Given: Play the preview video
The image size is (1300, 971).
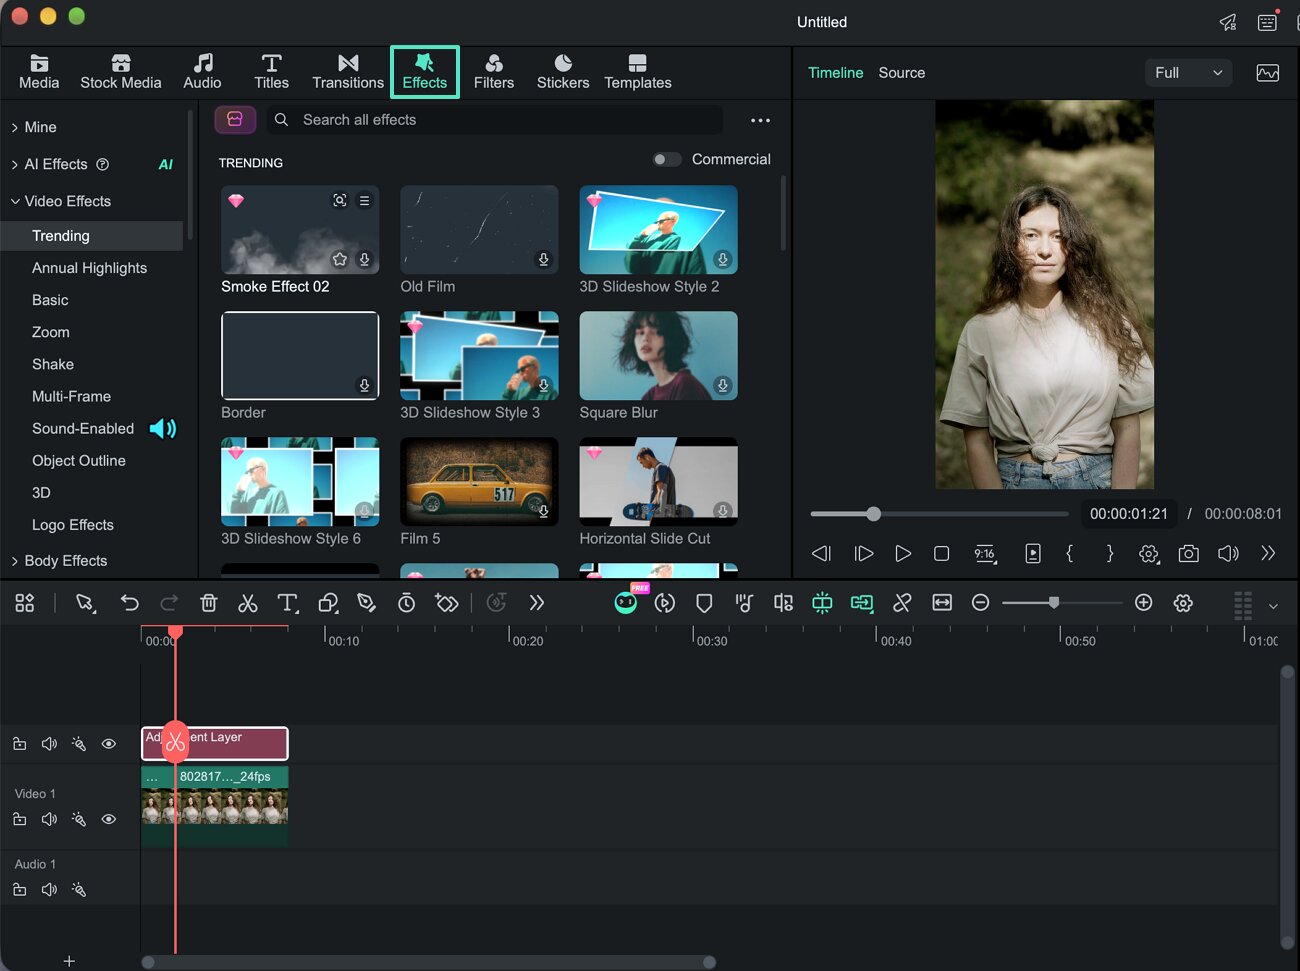Looking at the screenshot, I should [x=902, y=553].
